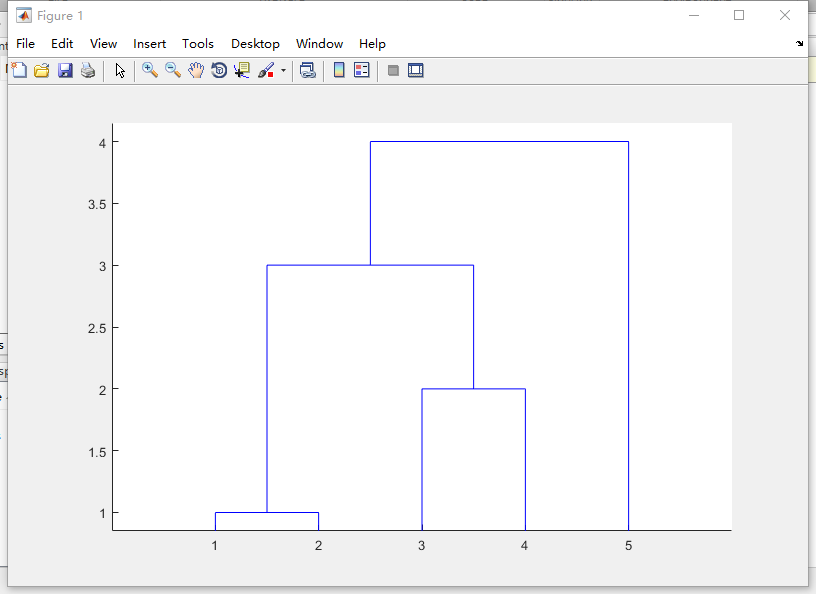Select the Edit Plot arrow tool
Viewport: 816px width, 594px height.
pyautogui.click(x=120, y=70)
